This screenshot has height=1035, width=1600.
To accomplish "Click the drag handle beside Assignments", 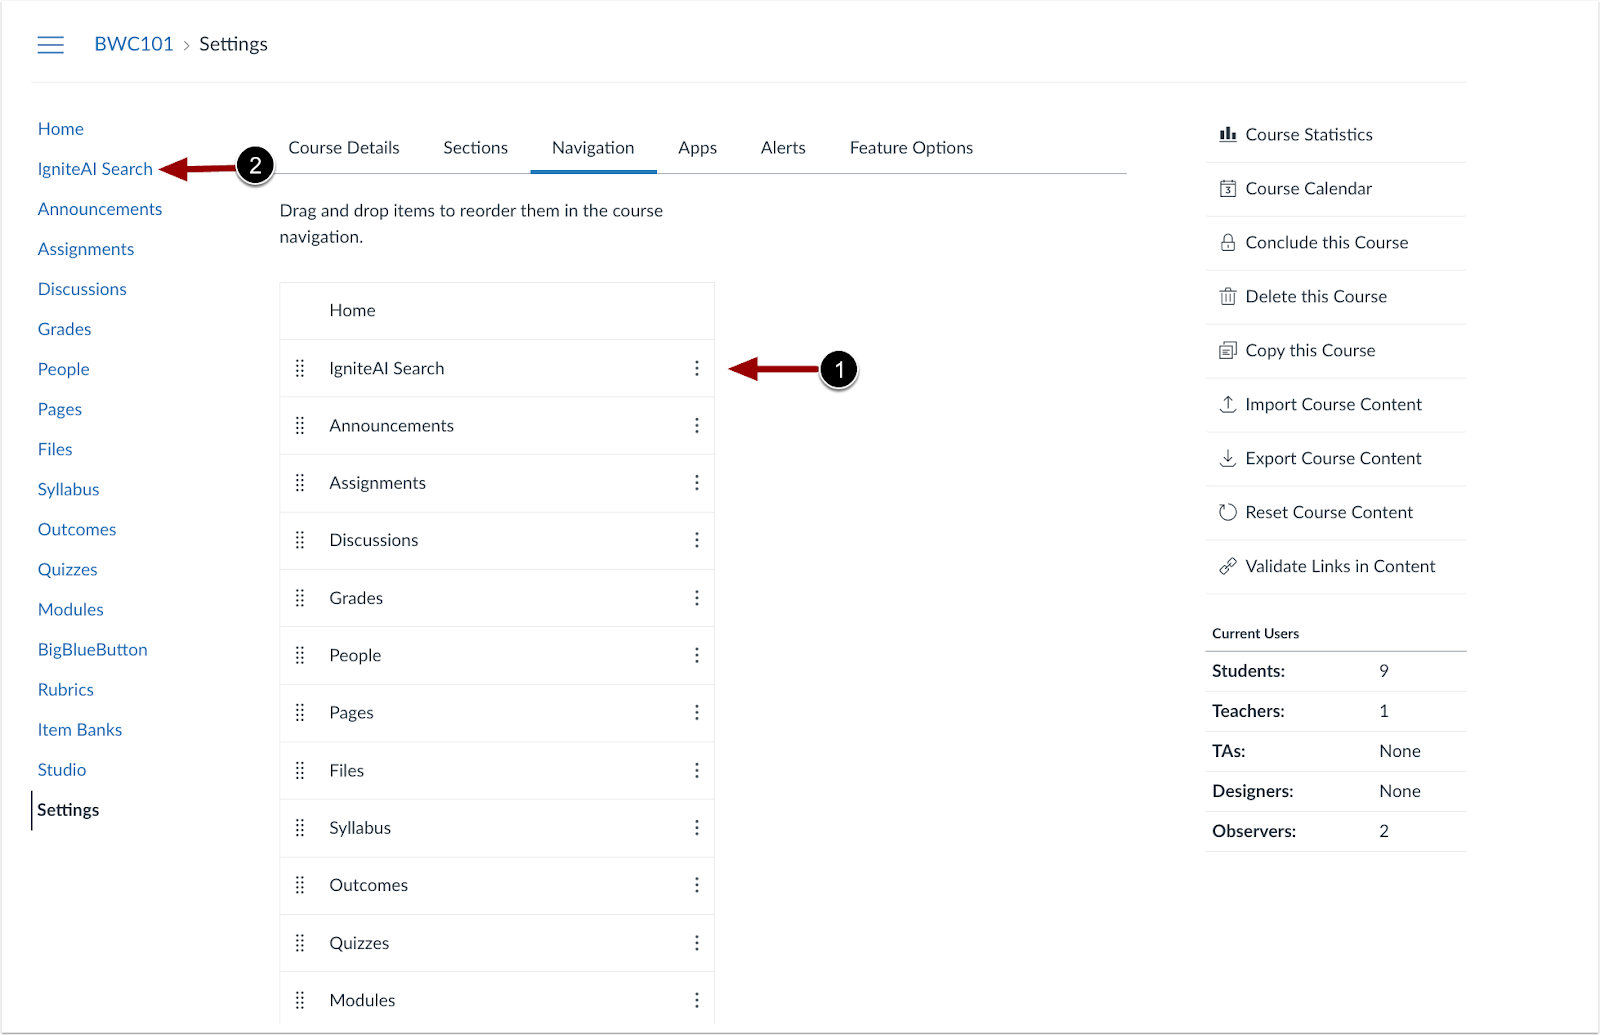I will (300, 483).
